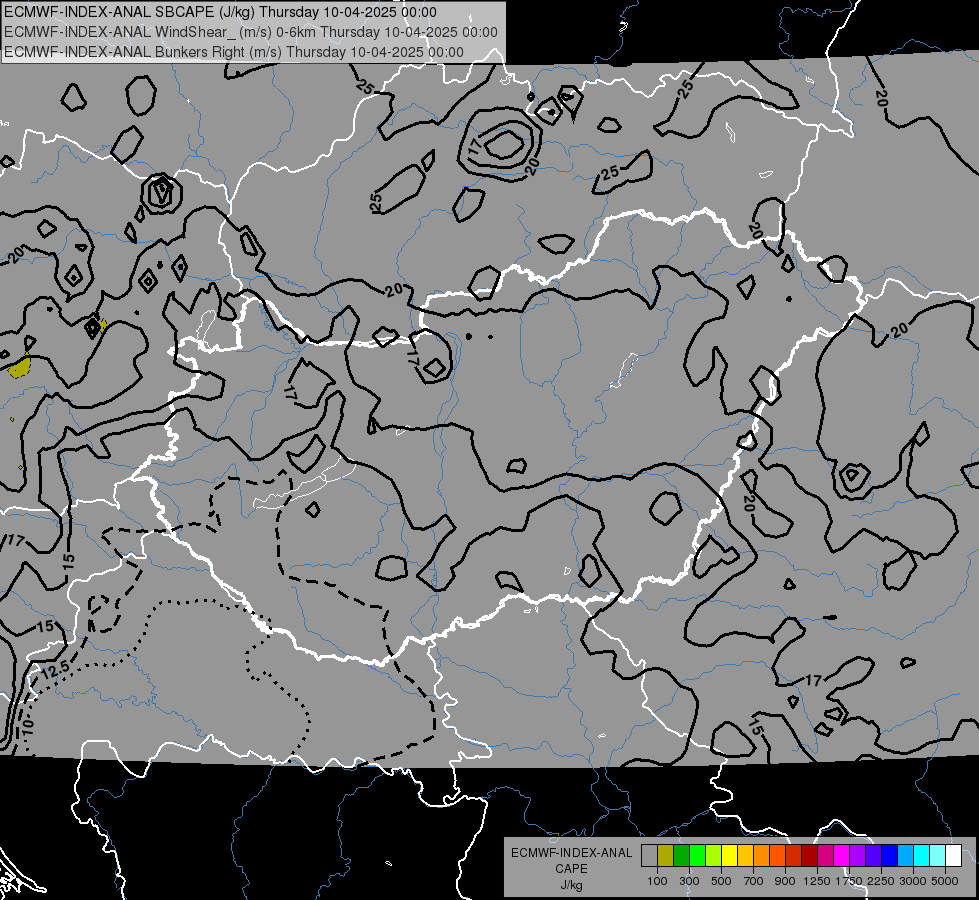979x900 pixels.
Task: Select the SBCAPE (J/kg) title line
Action: coord(221,12)
